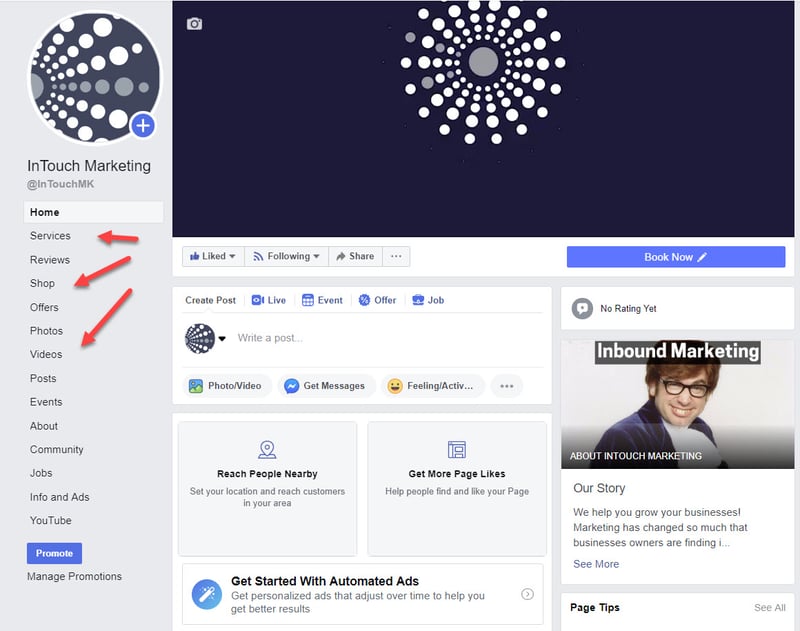Open Photos in the sidebar

tap(46, 331)
